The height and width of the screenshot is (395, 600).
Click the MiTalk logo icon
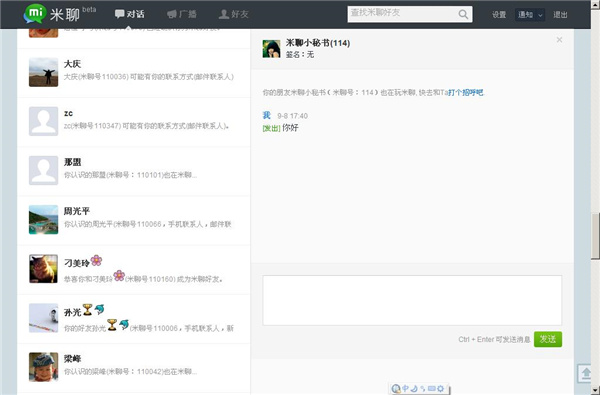(x=36, y=14)
